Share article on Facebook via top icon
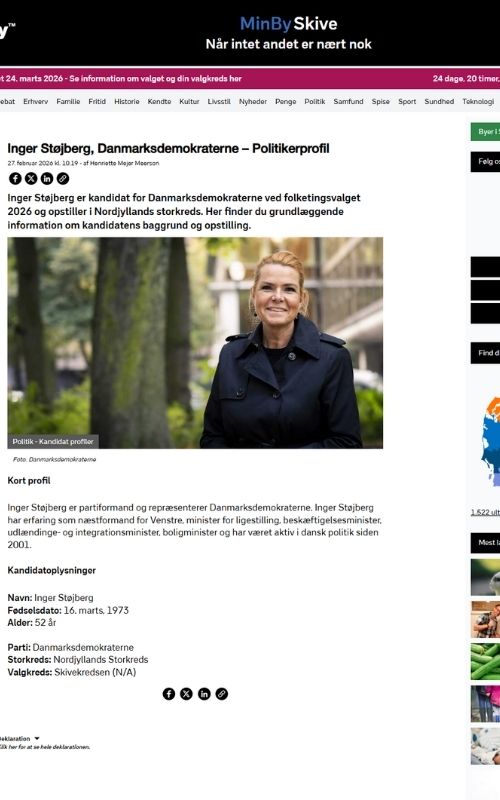Image resolution: width=500 pixels, height=800 pixels. click(15, 178)
